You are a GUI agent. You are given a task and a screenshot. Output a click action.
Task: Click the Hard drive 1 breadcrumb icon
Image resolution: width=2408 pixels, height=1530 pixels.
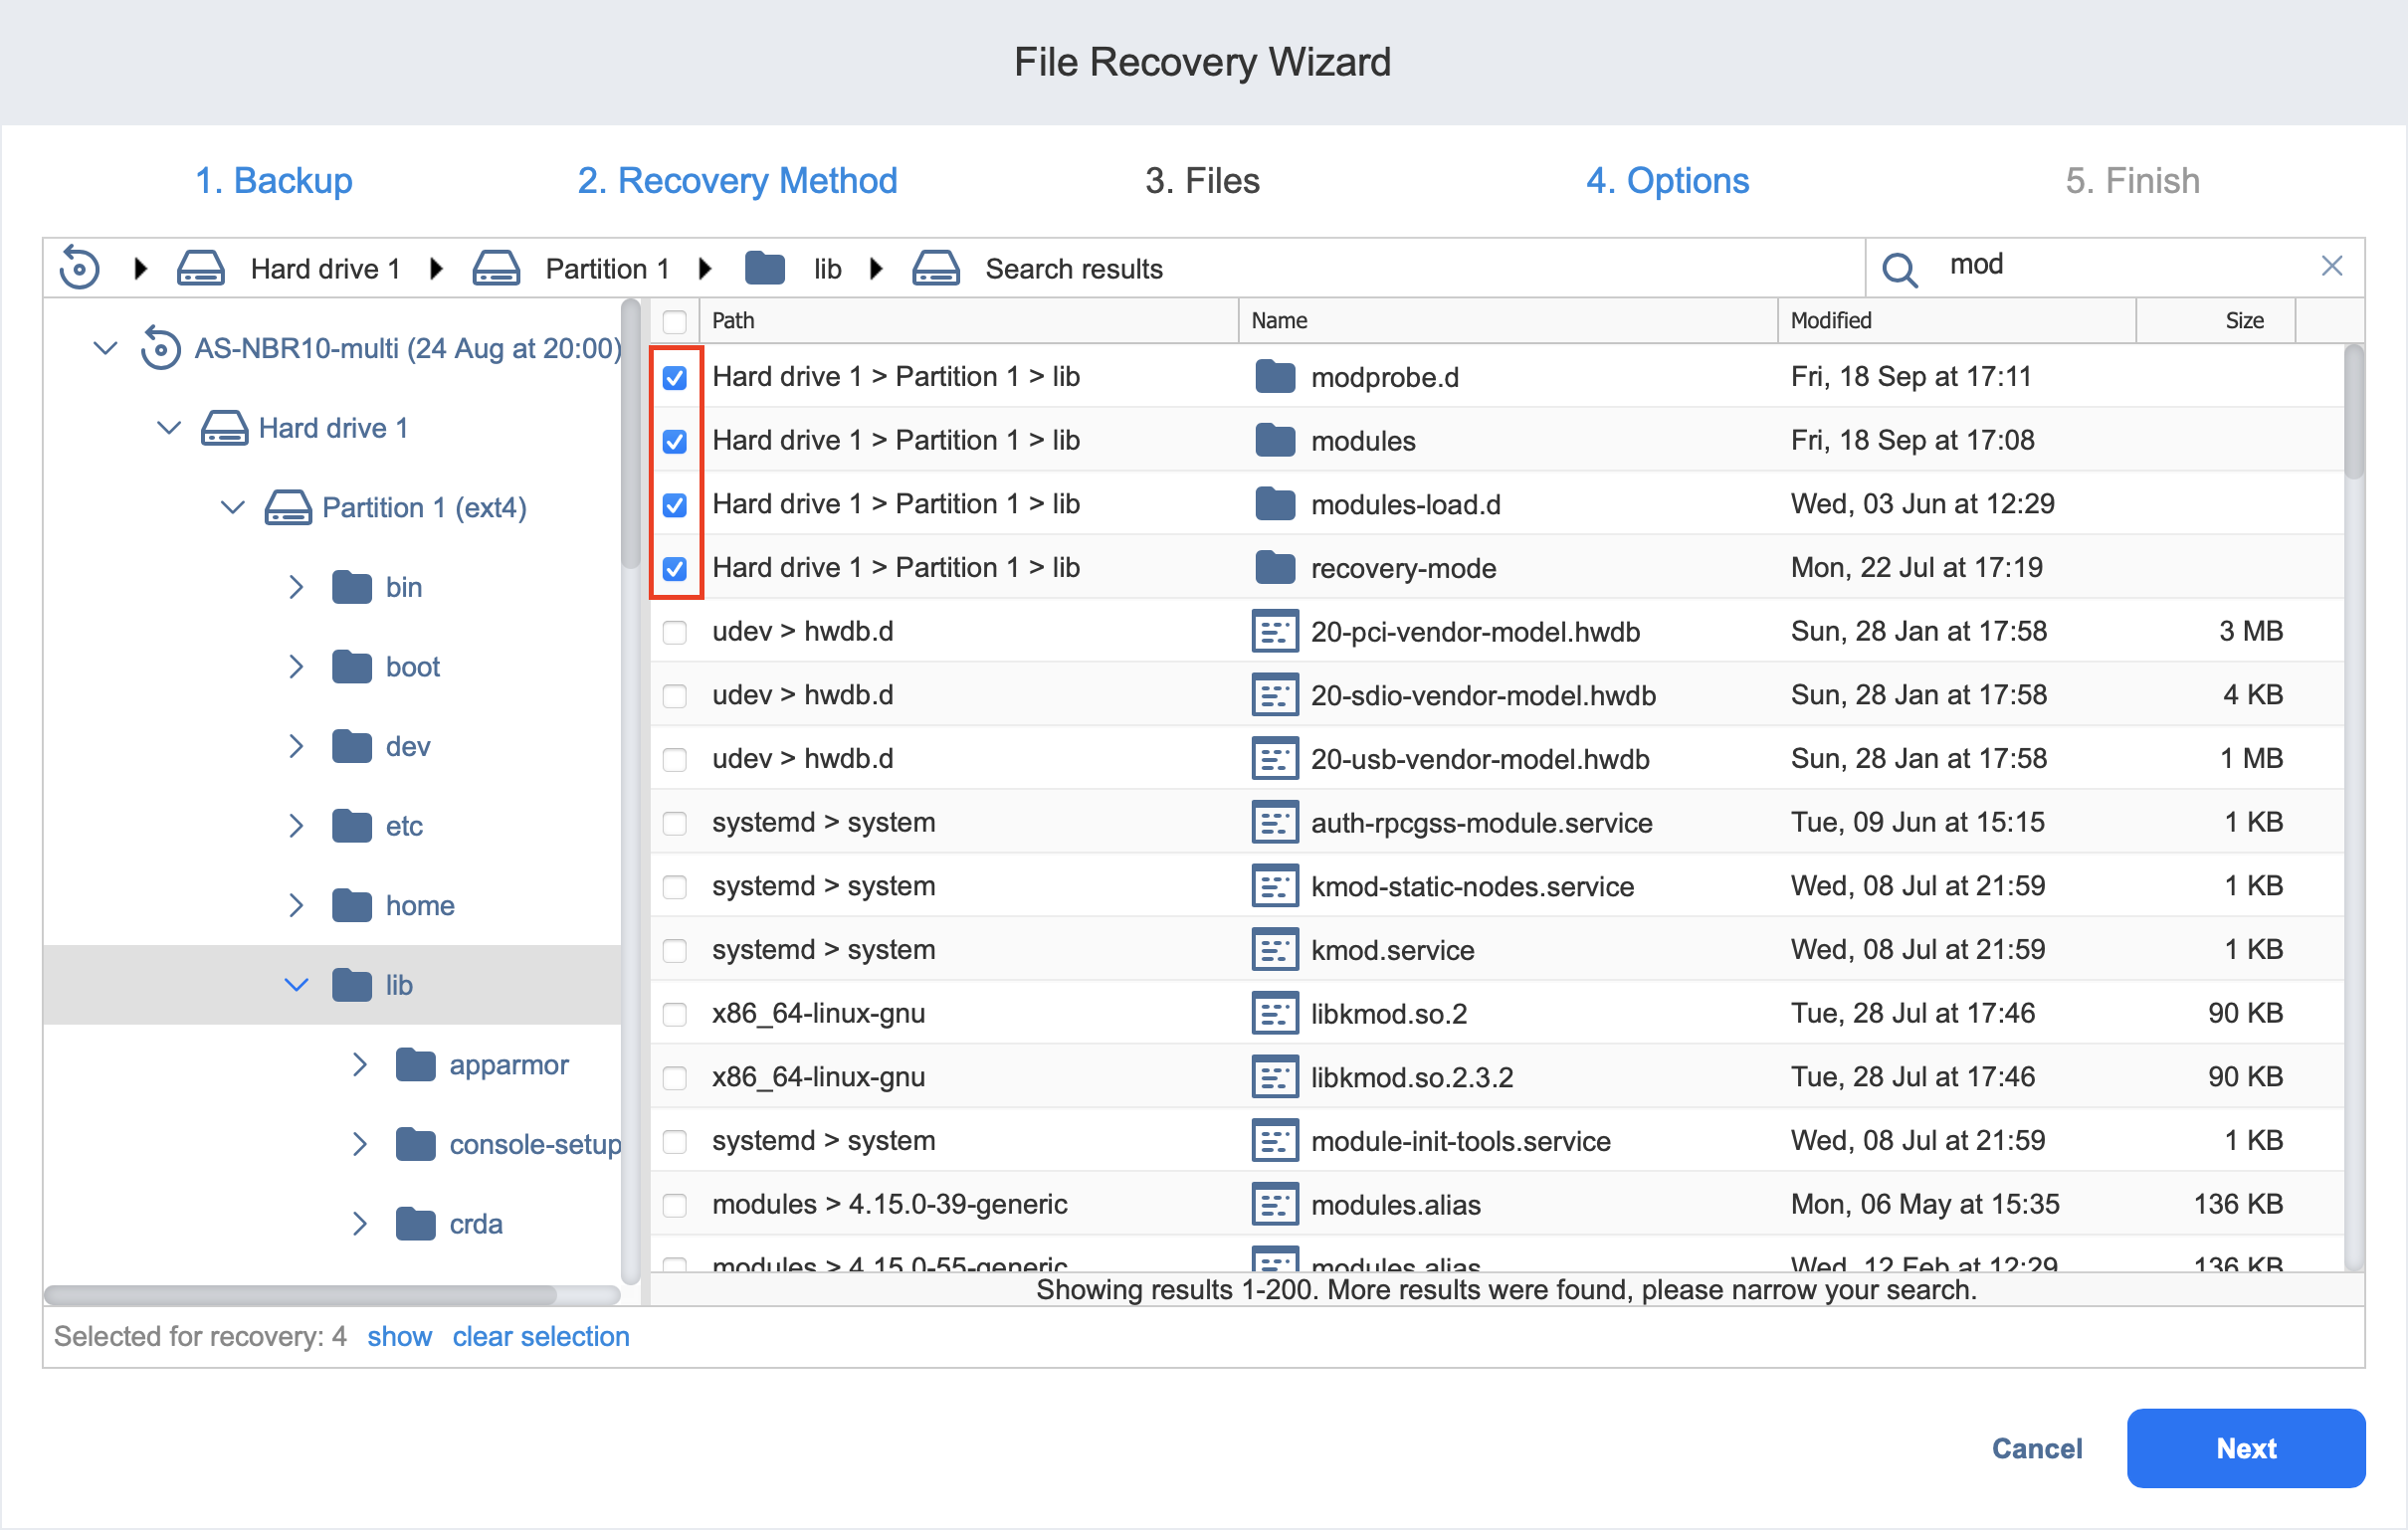pyautogui.click(x=200, y=268)
